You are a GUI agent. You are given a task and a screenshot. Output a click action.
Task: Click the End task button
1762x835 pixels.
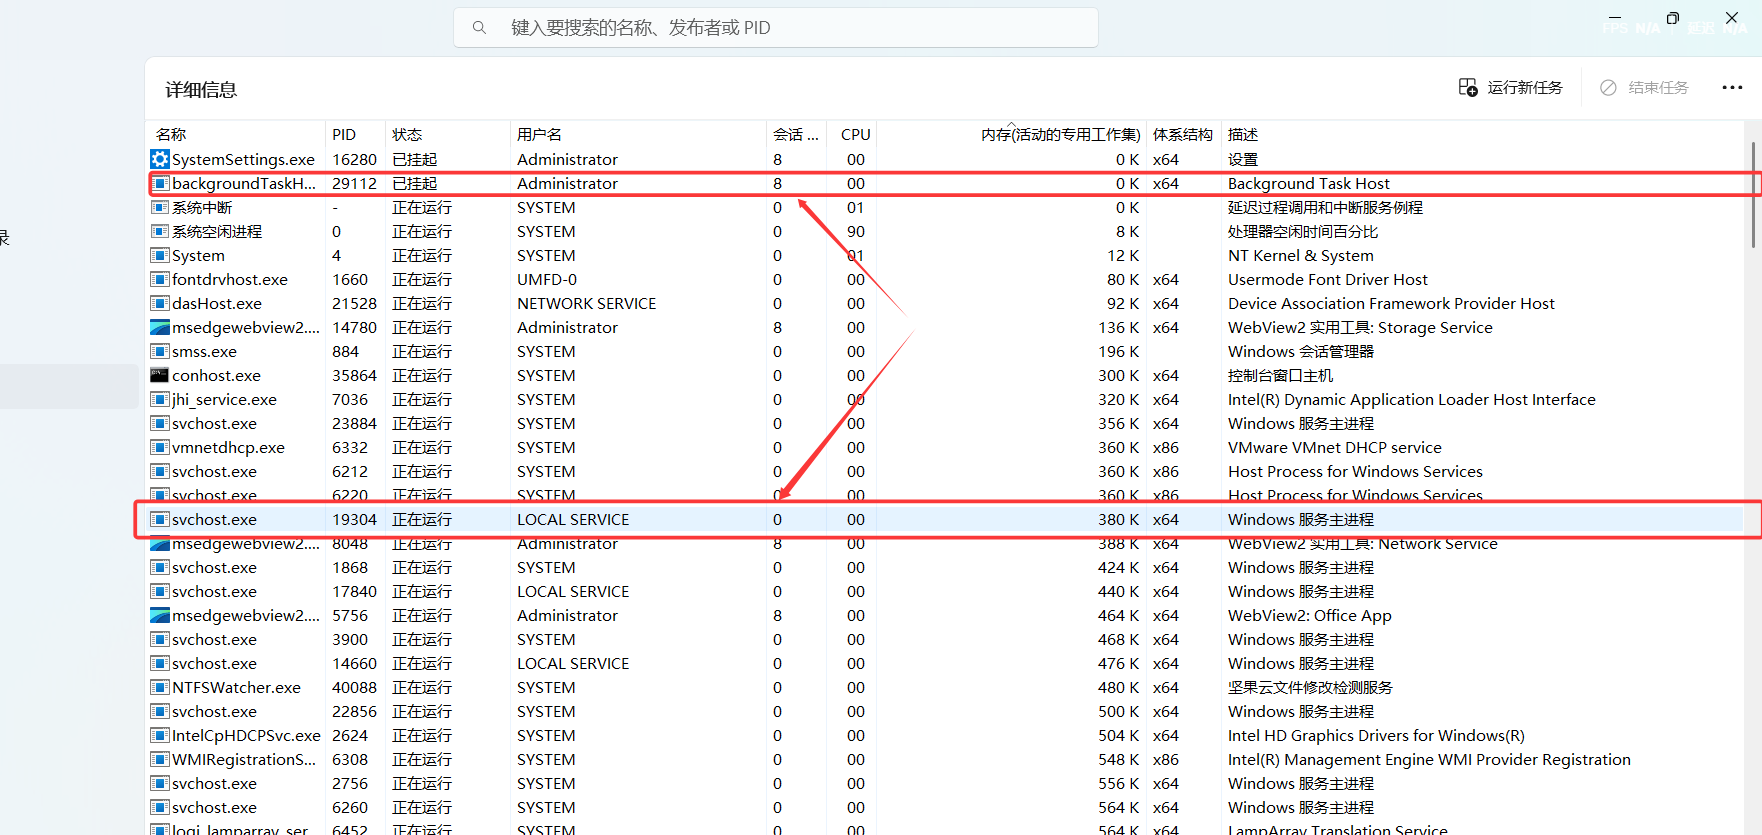click(x=1644, y=88)
